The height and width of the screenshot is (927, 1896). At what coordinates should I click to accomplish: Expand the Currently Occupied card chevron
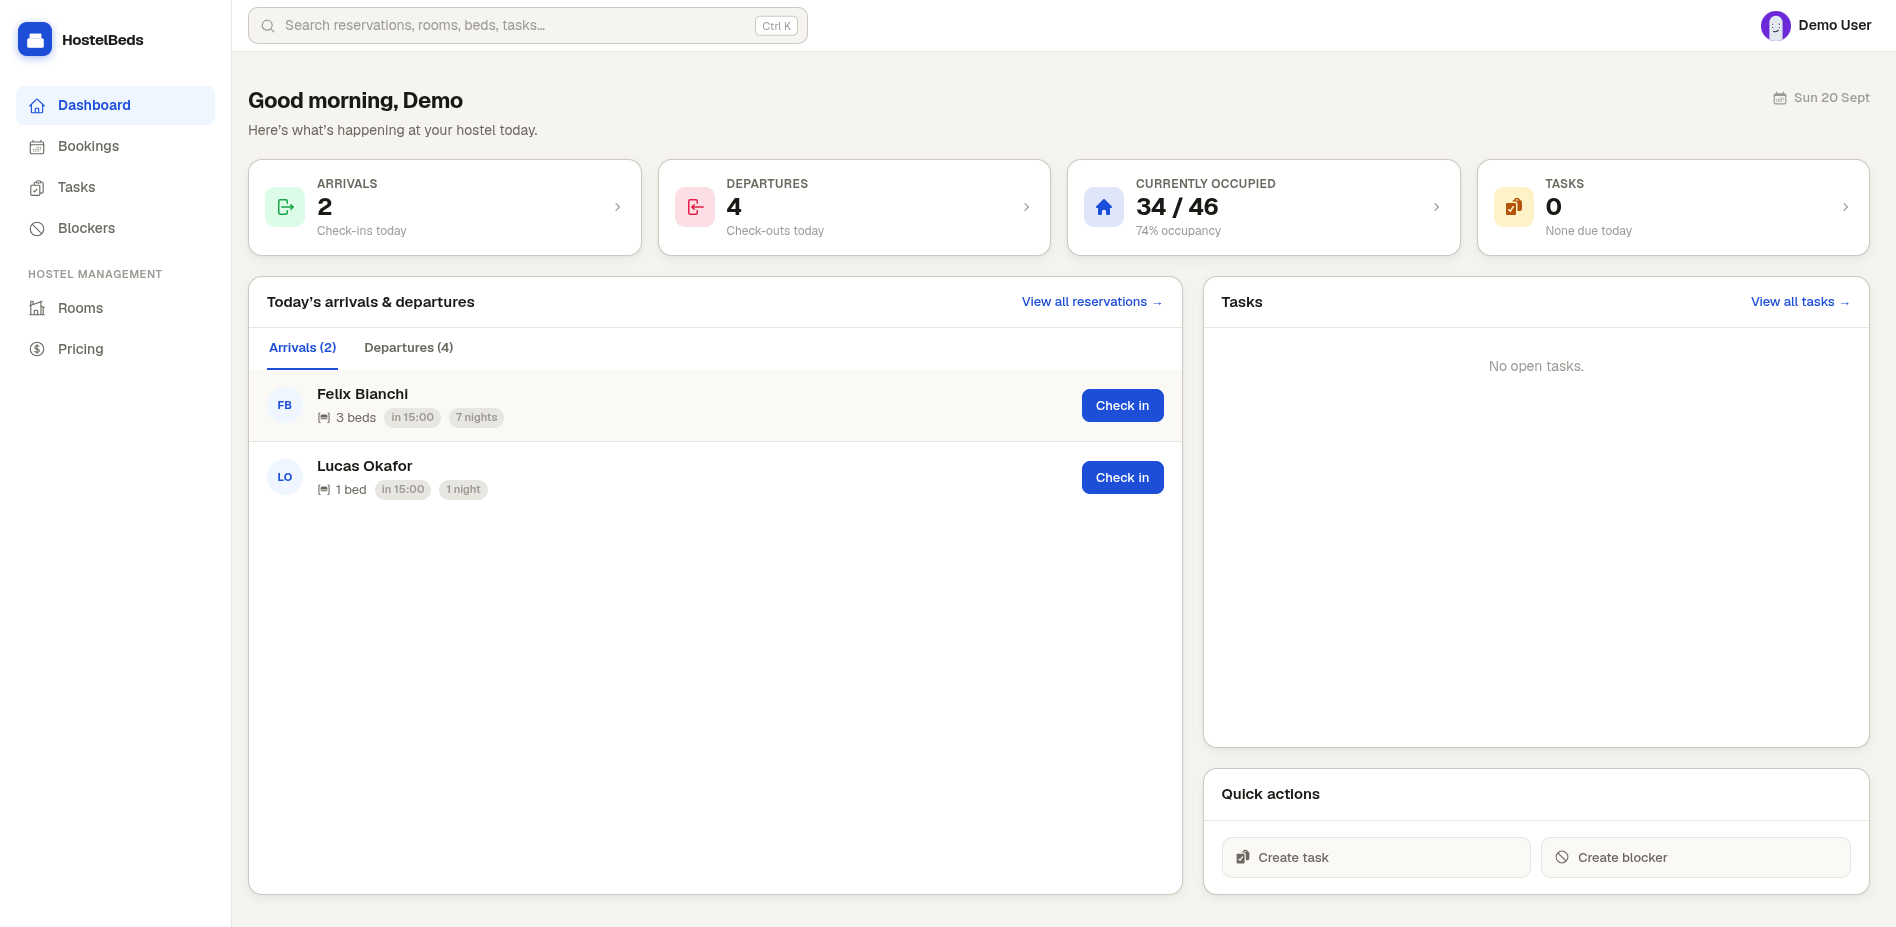pyautogui.click(x=1436, y=207)
